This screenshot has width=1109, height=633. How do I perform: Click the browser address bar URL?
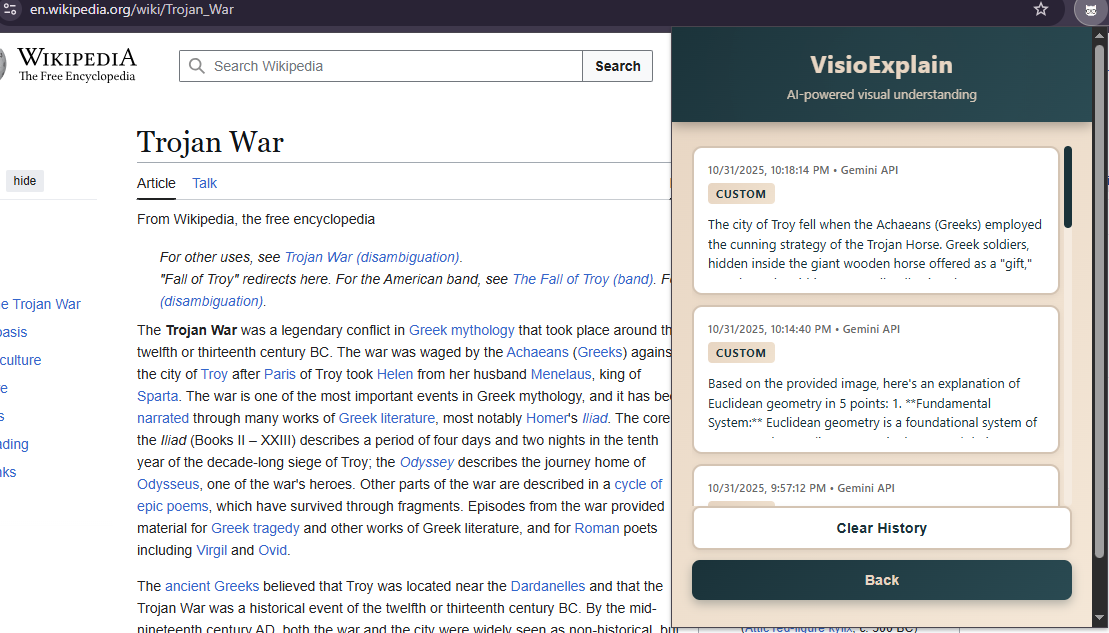pyautogui.click(x=132, y=9)
